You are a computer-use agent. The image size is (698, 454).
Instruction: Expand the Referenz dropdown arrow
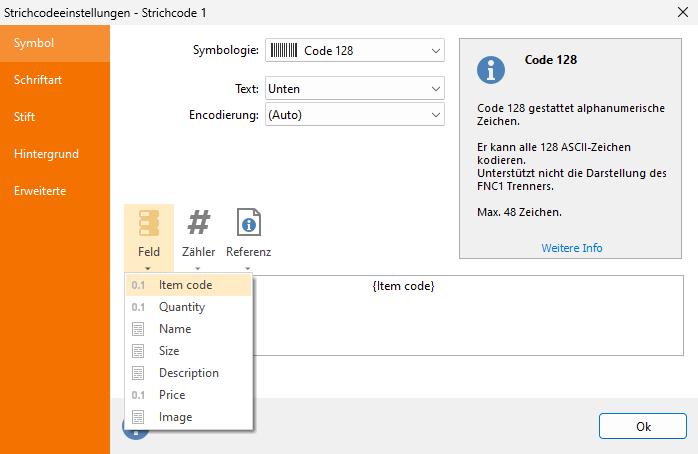248,268
